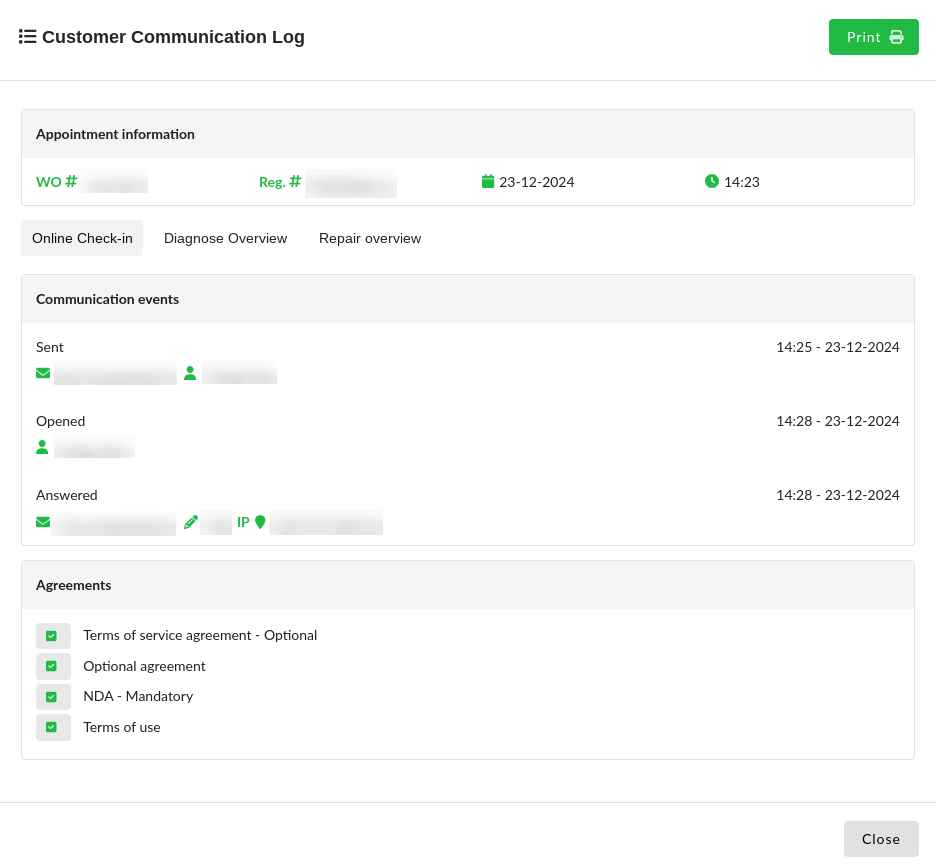
Task: Click the IP location pin icon
Action: coord(260,522)
